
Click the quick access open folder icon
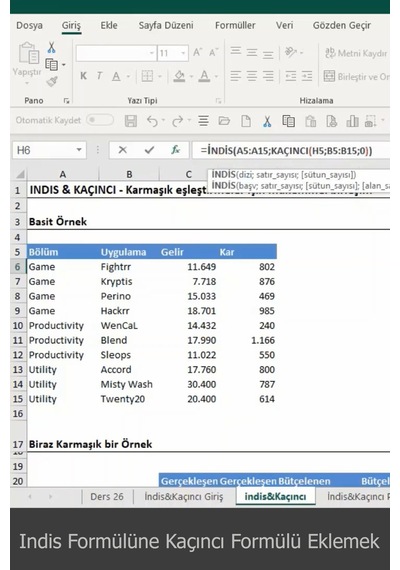[224, 121]
